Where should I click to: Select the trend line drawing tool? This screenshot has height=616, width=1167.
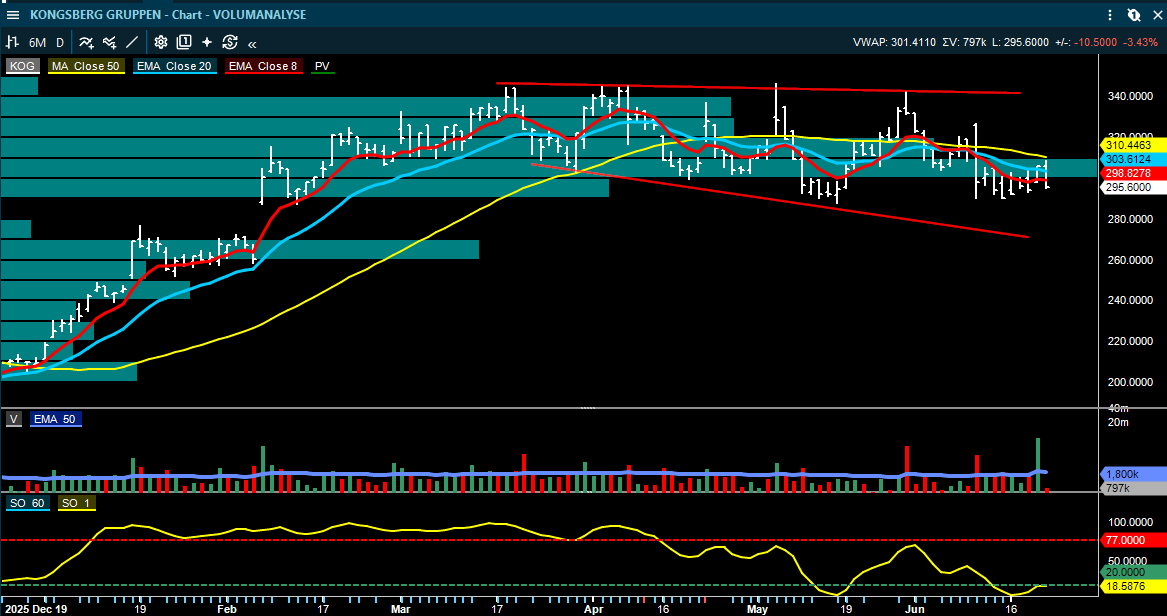coord(132,42)
